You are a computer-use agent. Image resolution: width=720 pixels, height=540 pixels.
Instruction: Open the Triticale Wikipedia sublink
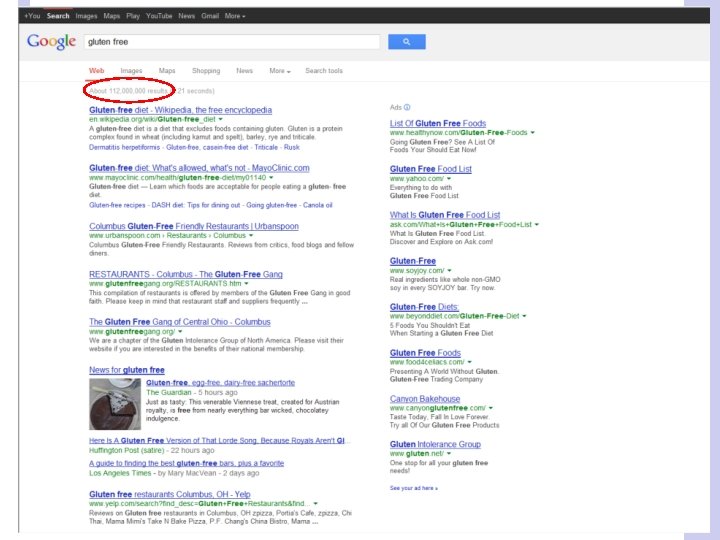(266, 147)
